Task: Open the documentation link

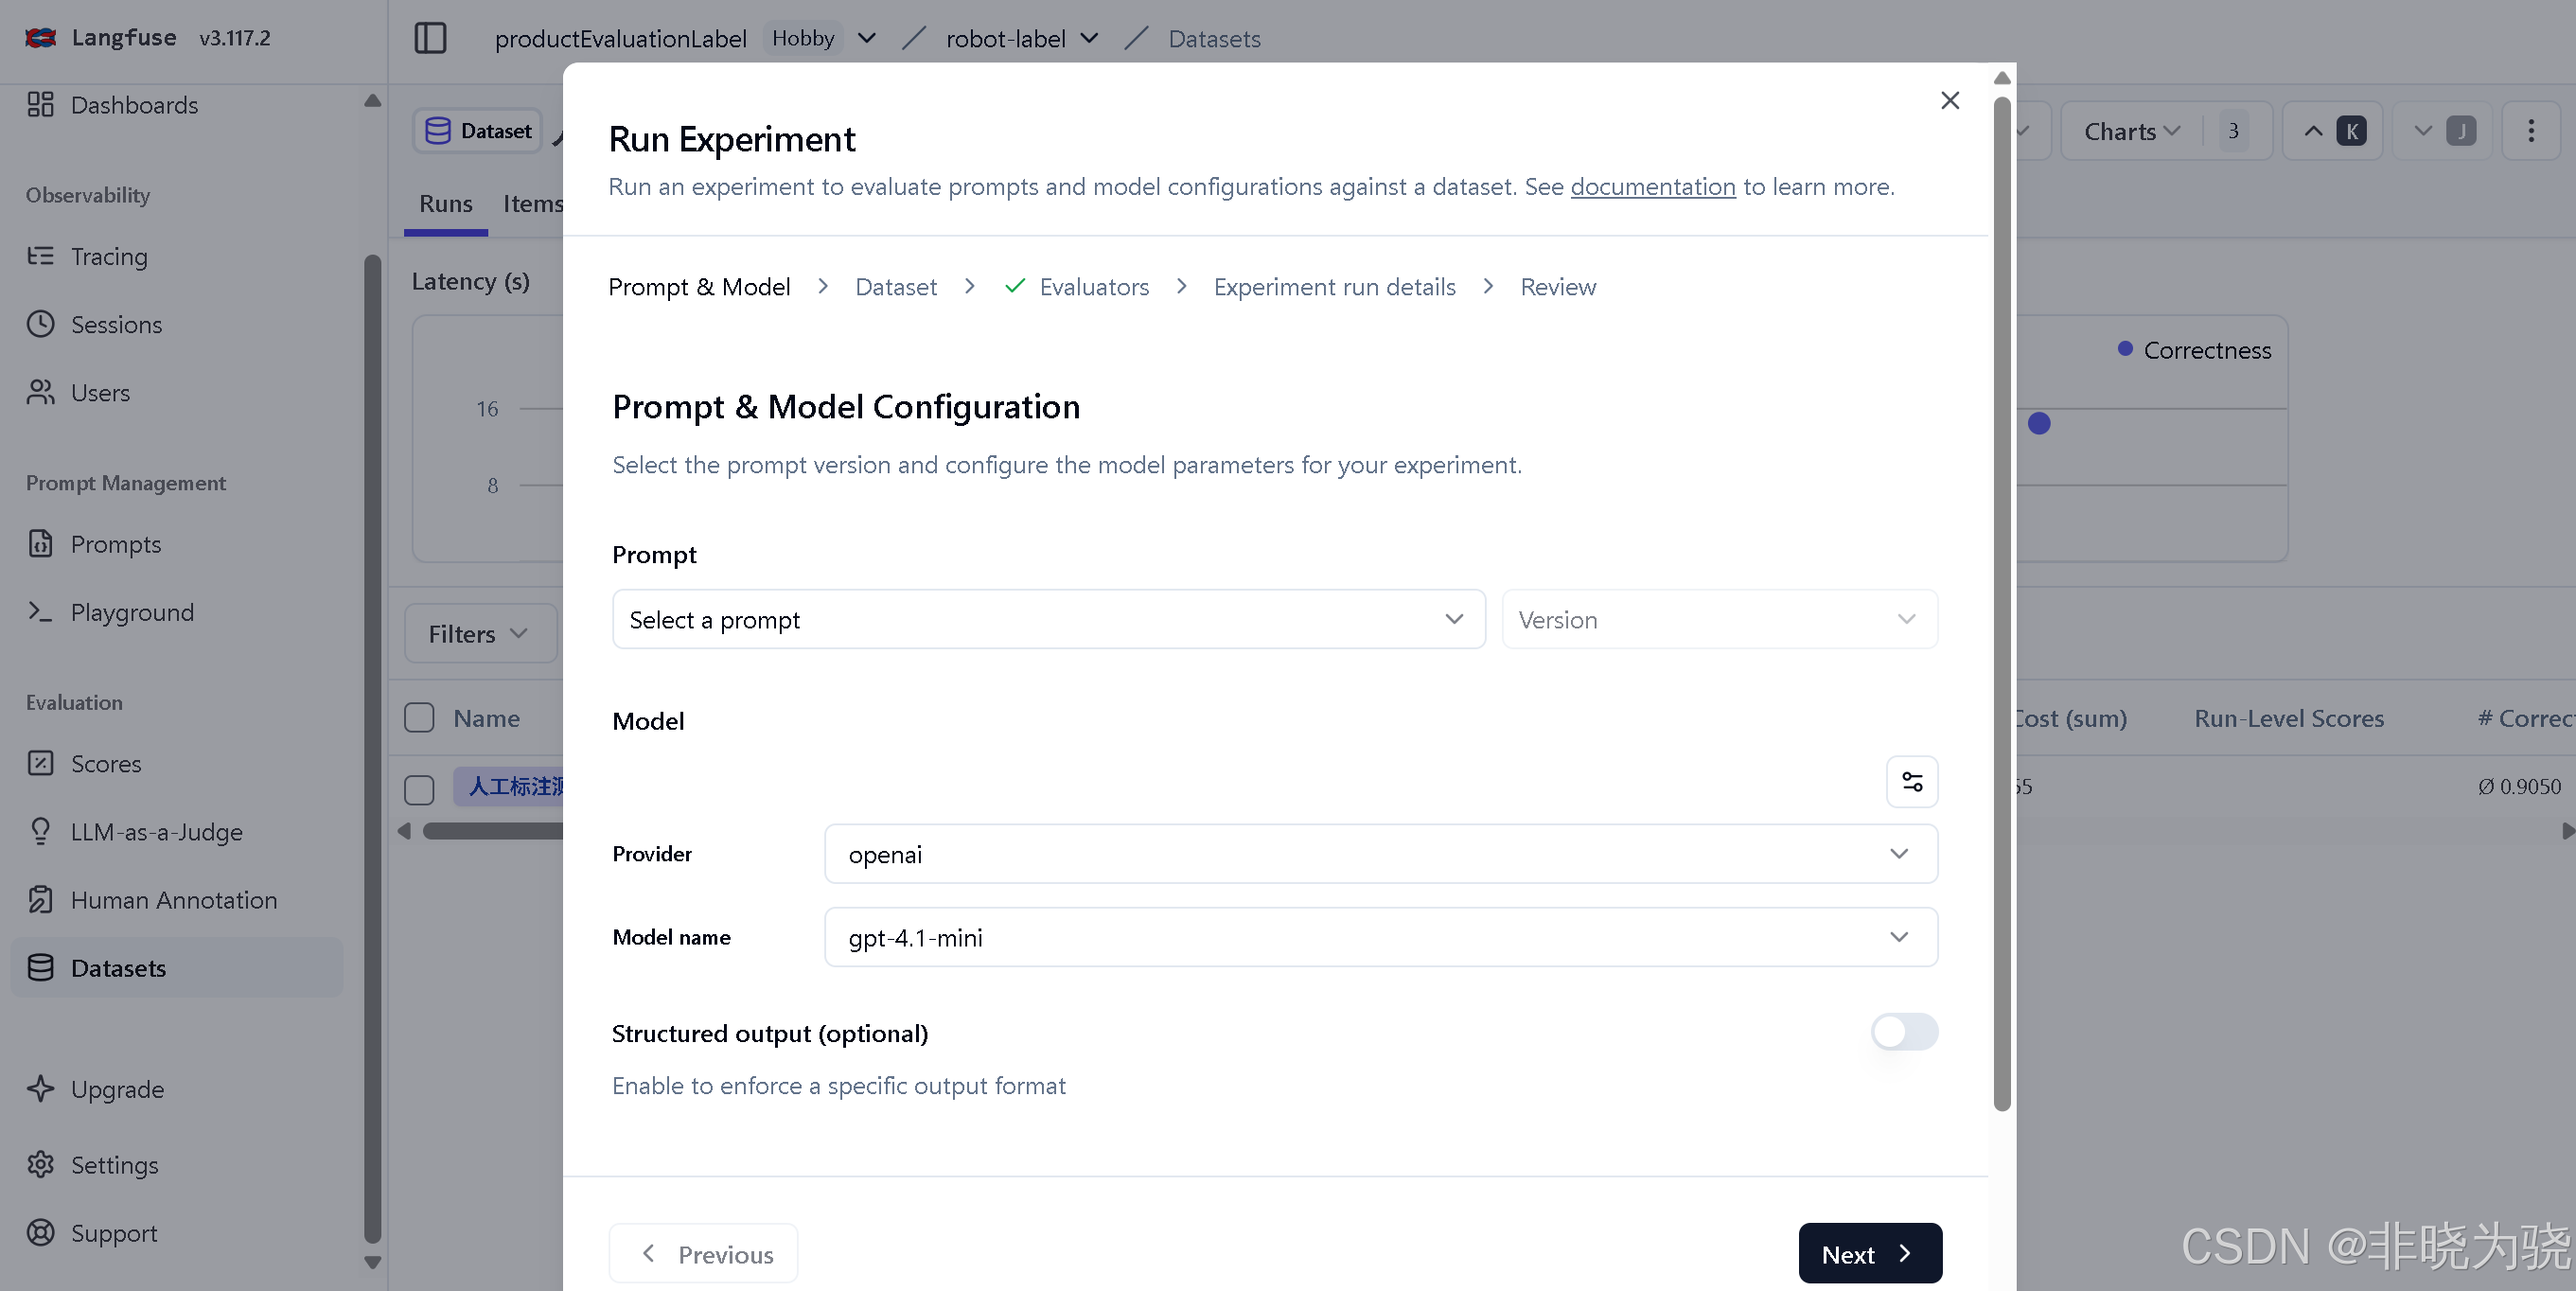Action: [1652, 187]
